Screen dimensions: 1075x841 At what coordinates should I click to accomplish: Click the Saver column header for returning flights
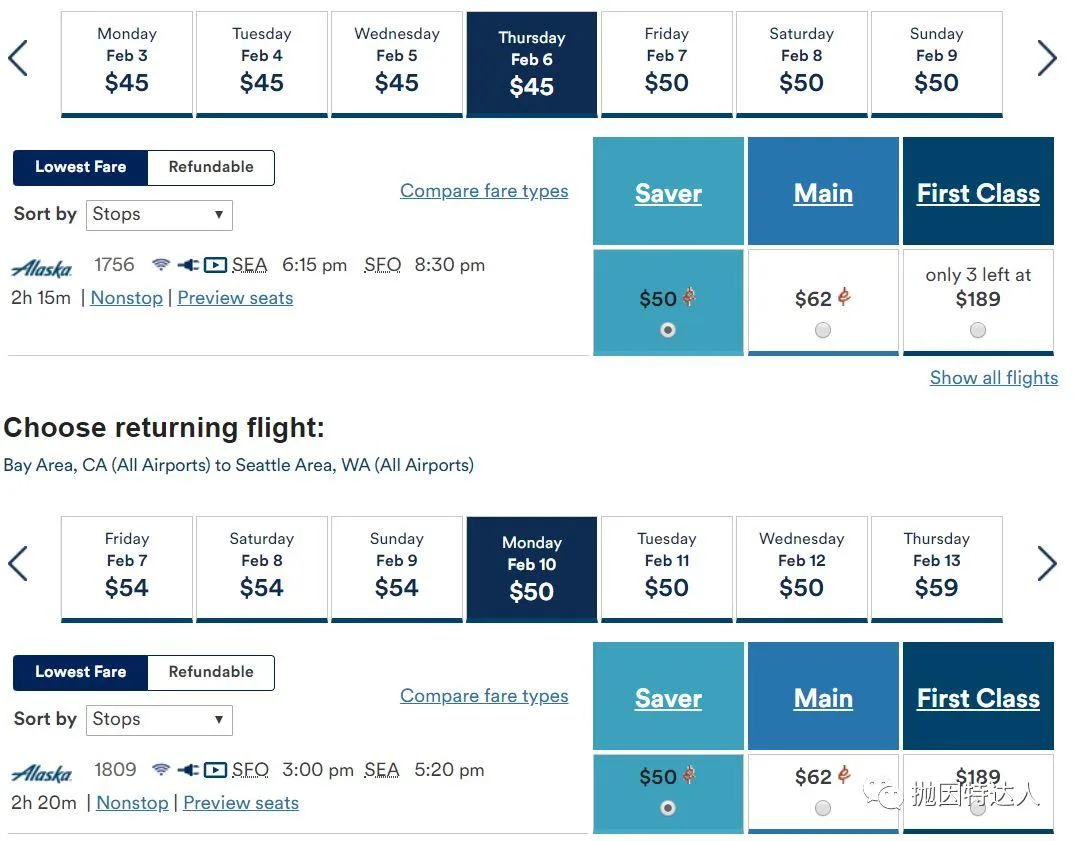668,698
